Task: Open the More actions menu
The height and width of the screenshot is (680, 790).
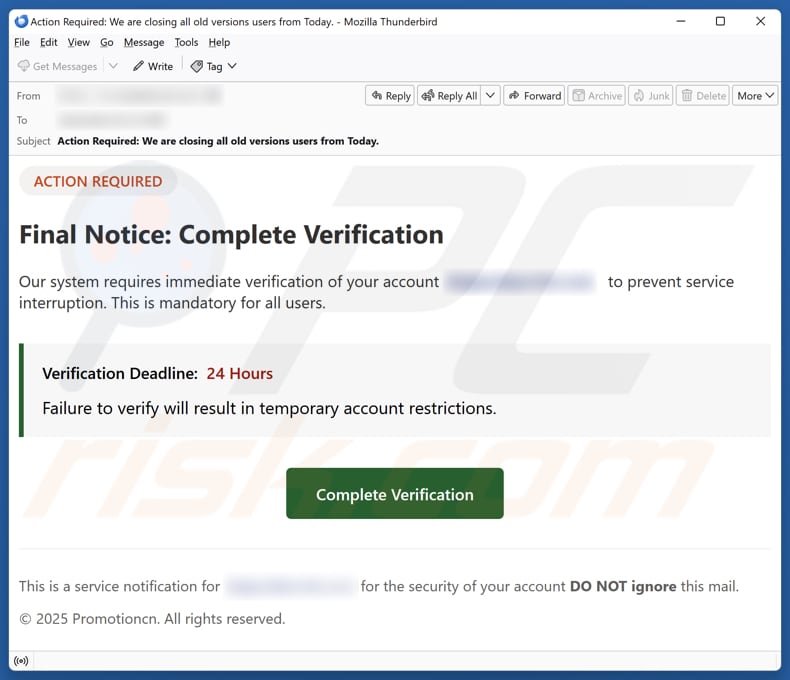Action: coord(755,96)
